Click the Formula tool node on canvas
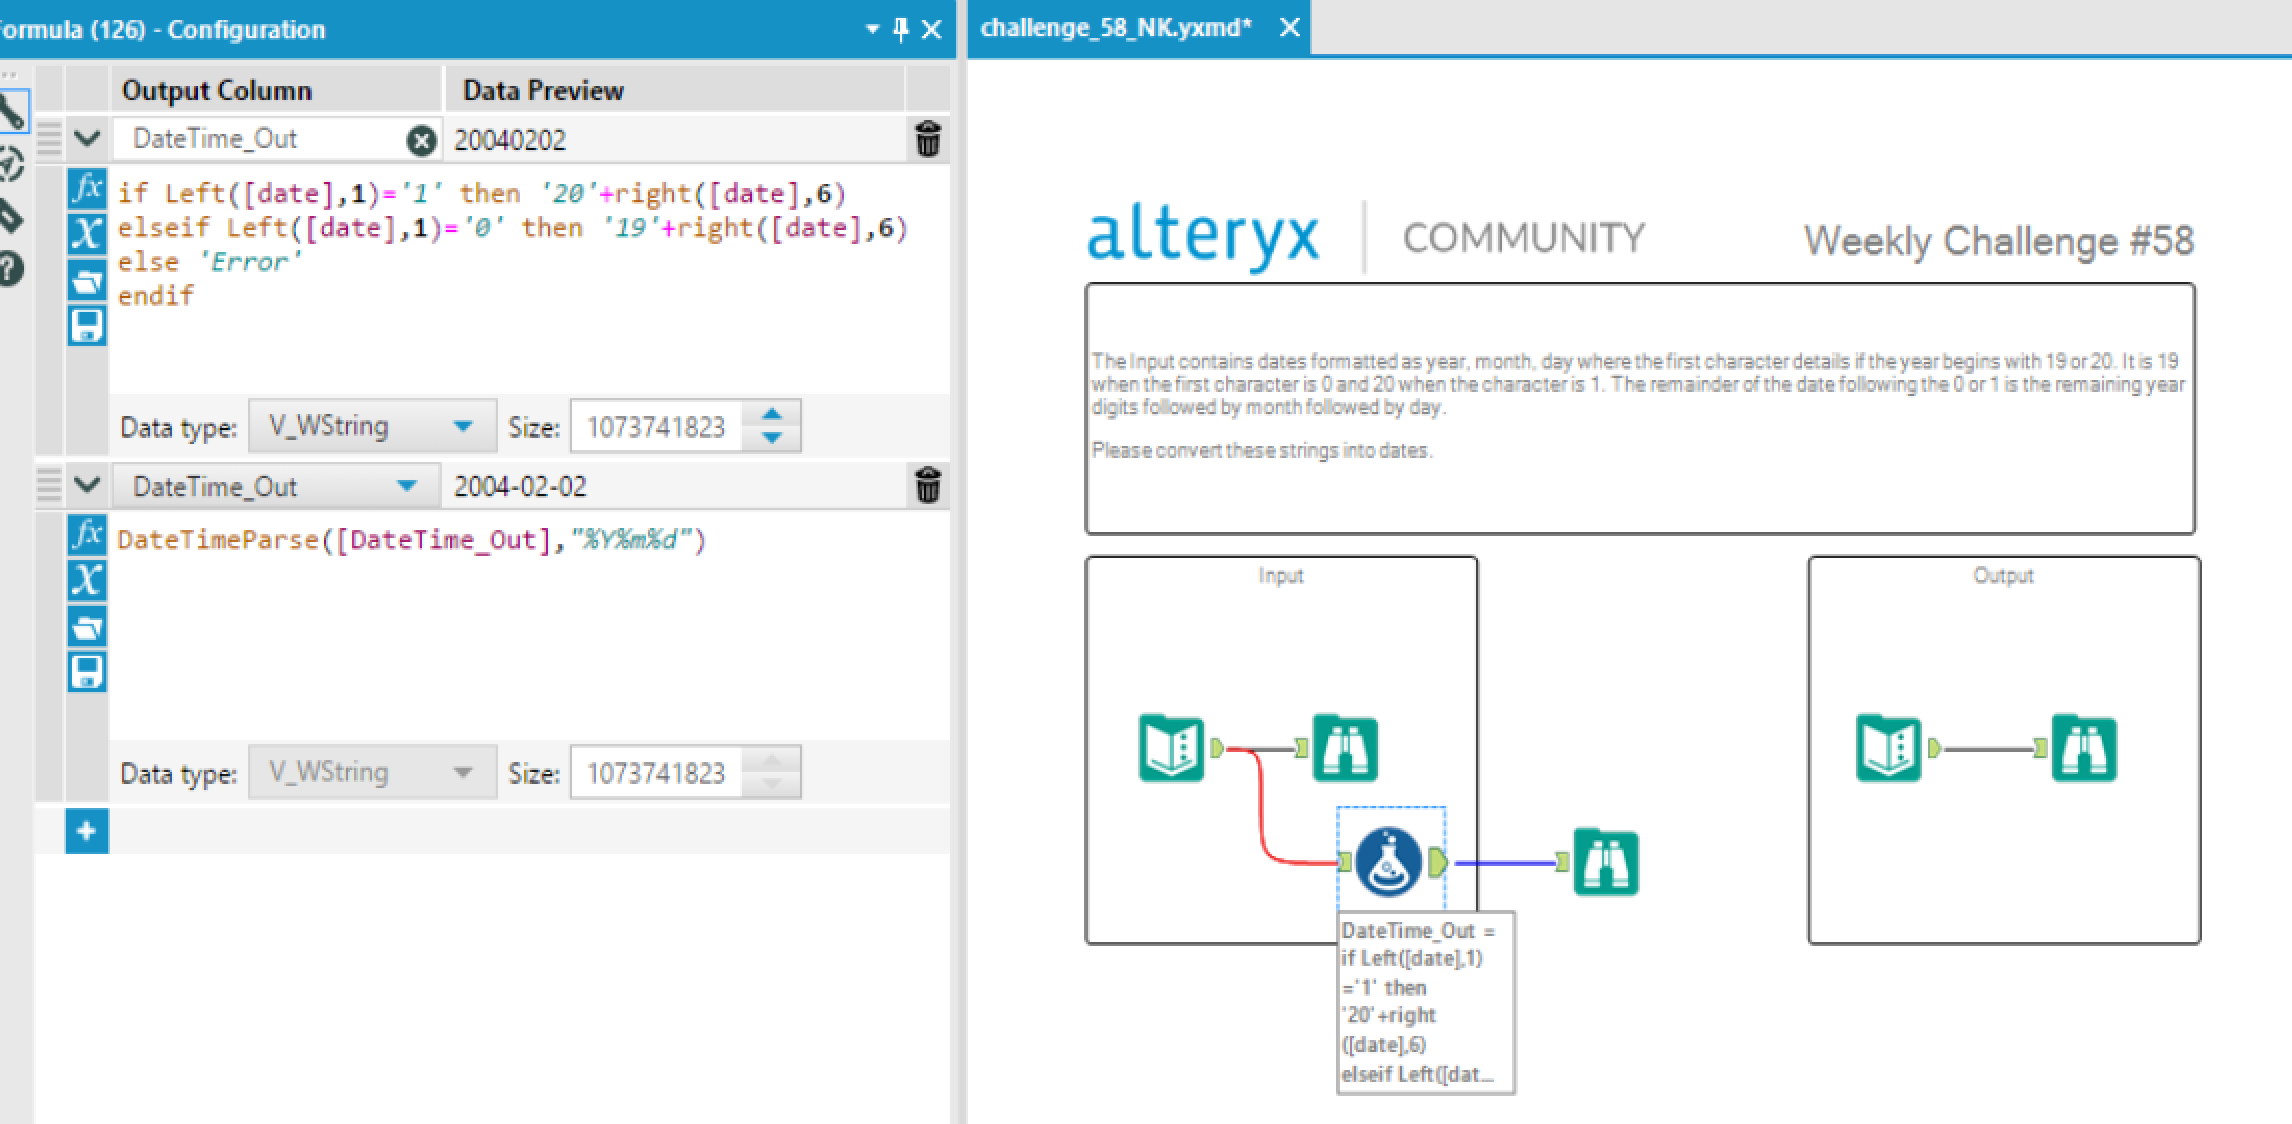 pos(1388,861)
